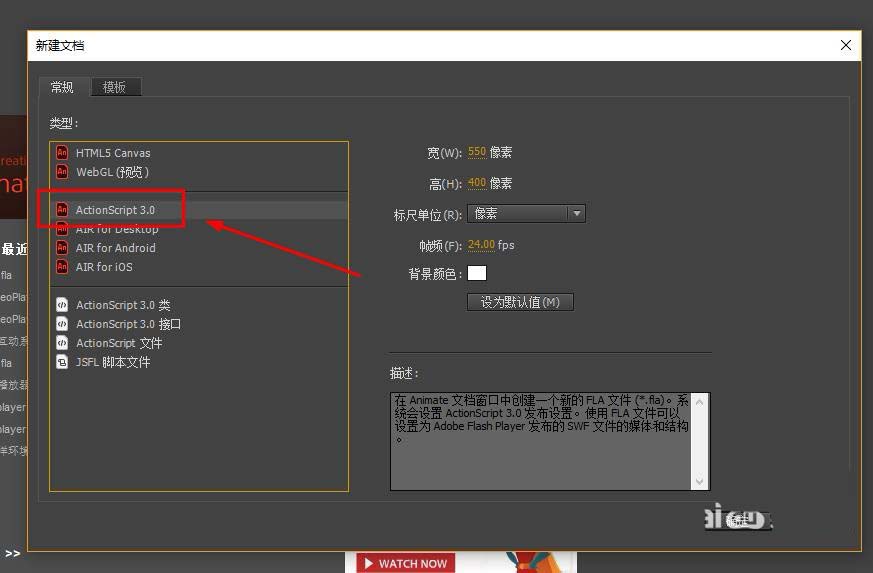Click the ActionScript 3.0 类 file icon
Screen dimensions: 873x573
(62, 305)
